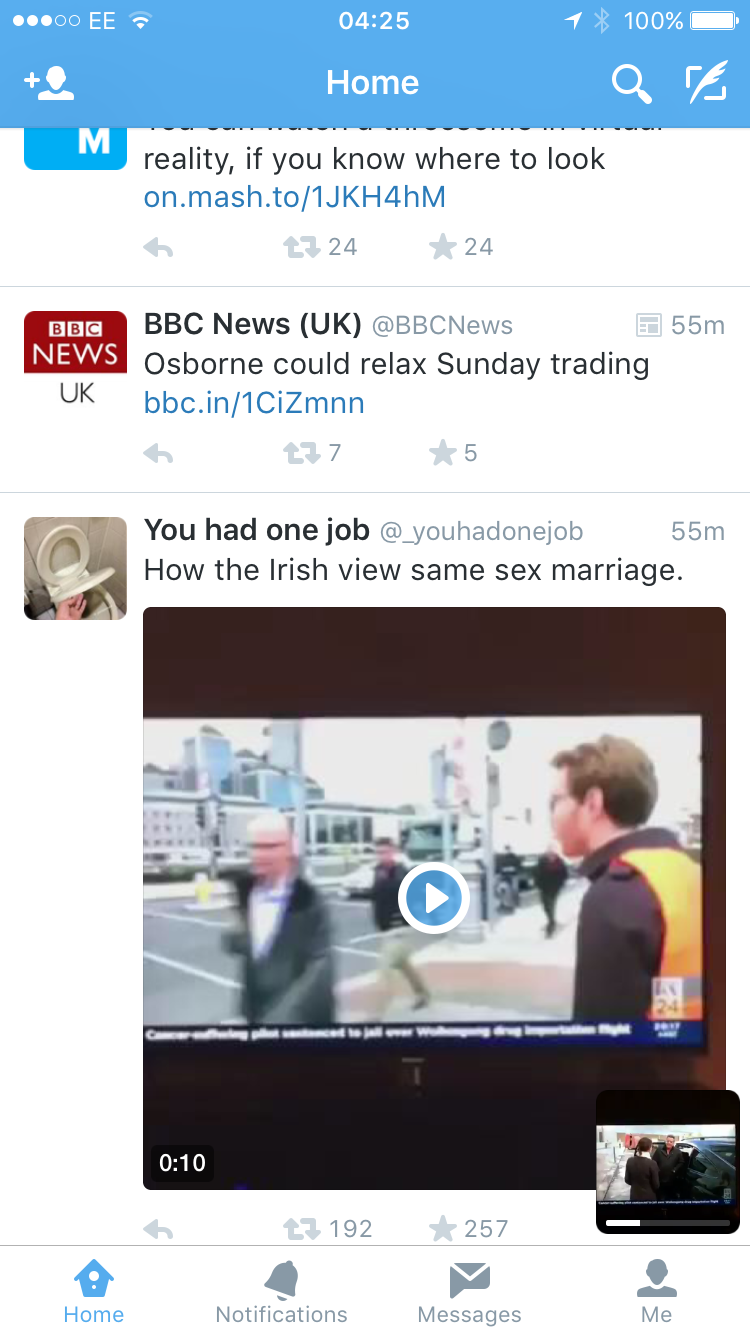Favorite the BBC News Osborne tweet
Viewport: 750px width, 1334px height.
tap(443, 454)
